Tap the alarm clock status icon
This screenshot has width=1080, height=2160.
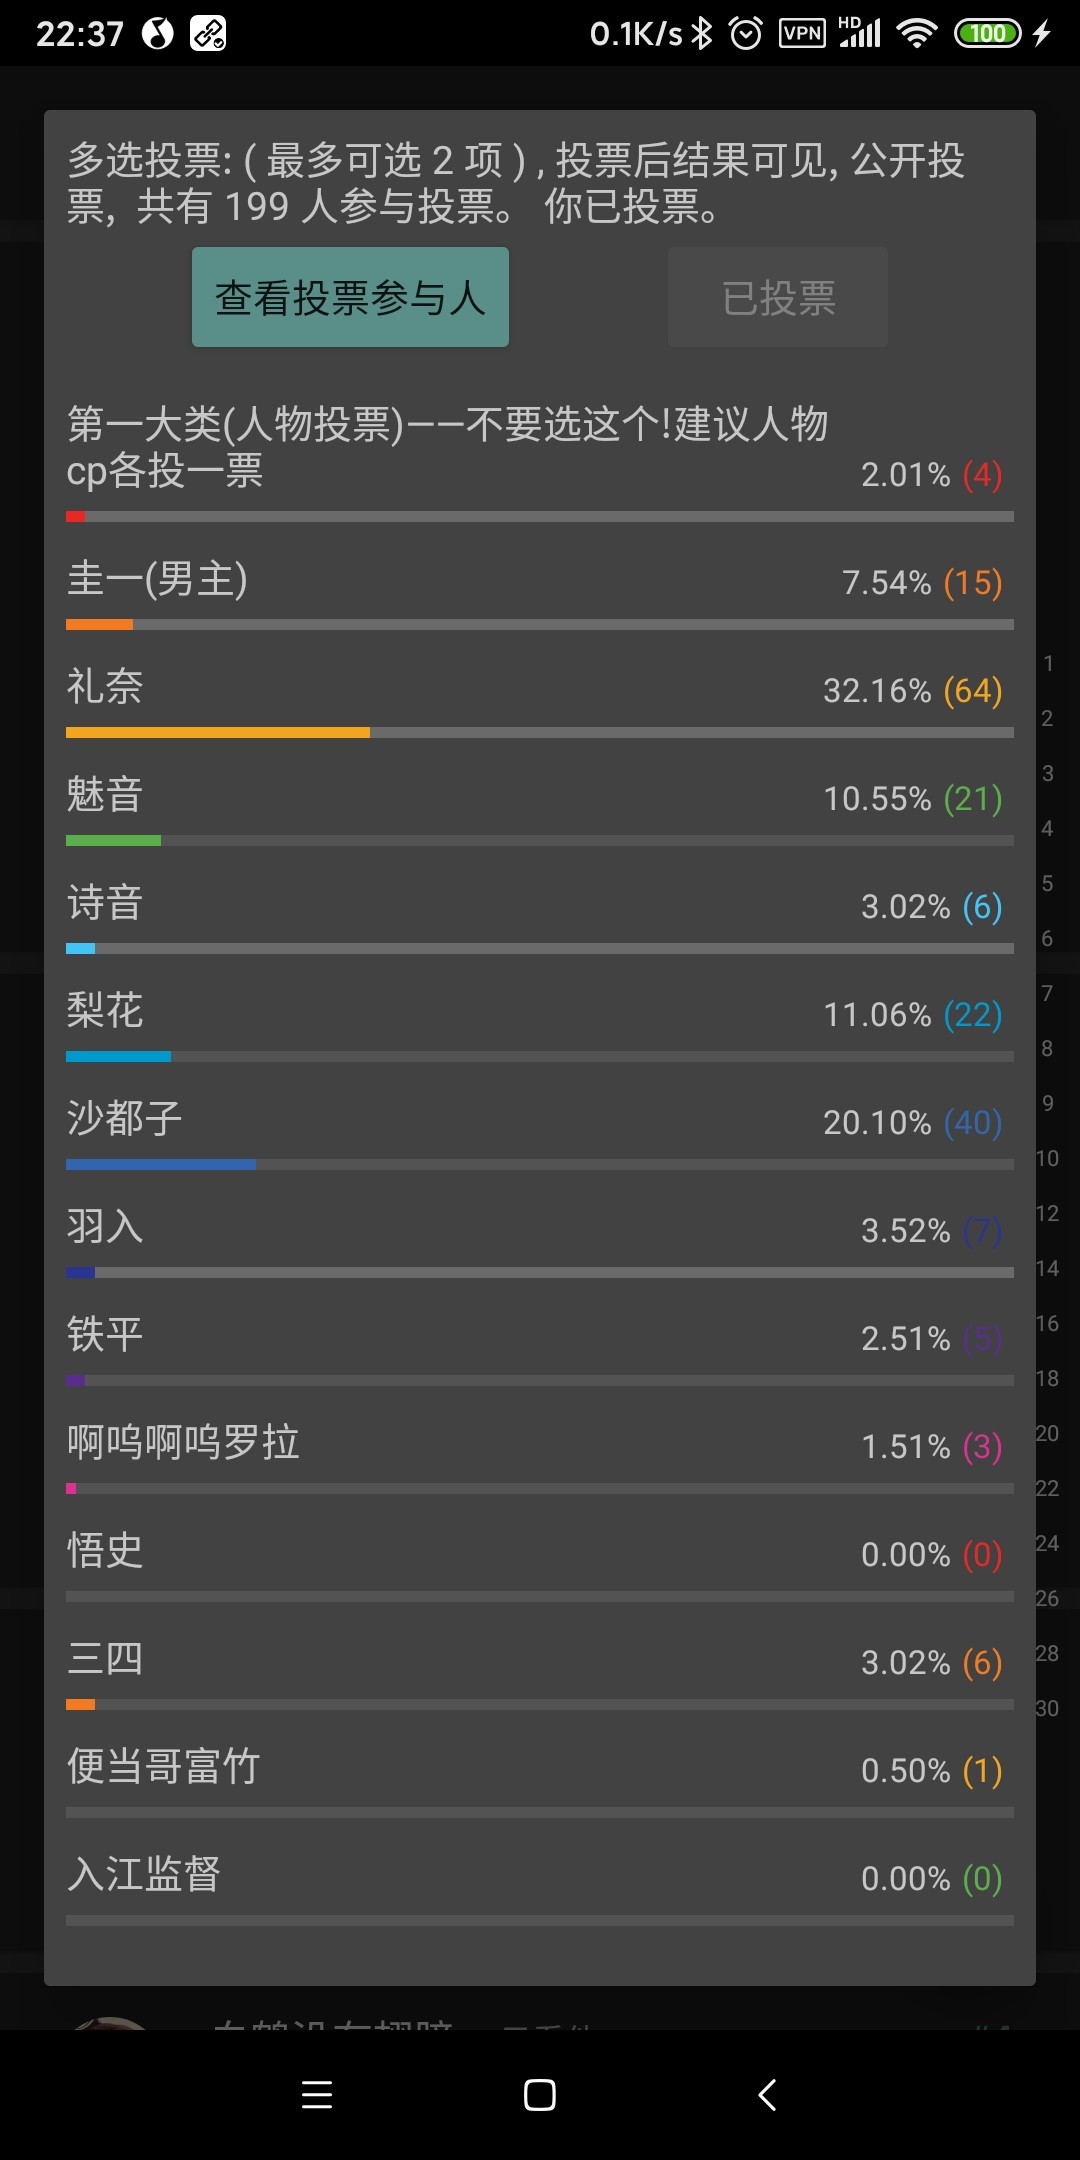[x=745, y=34]
